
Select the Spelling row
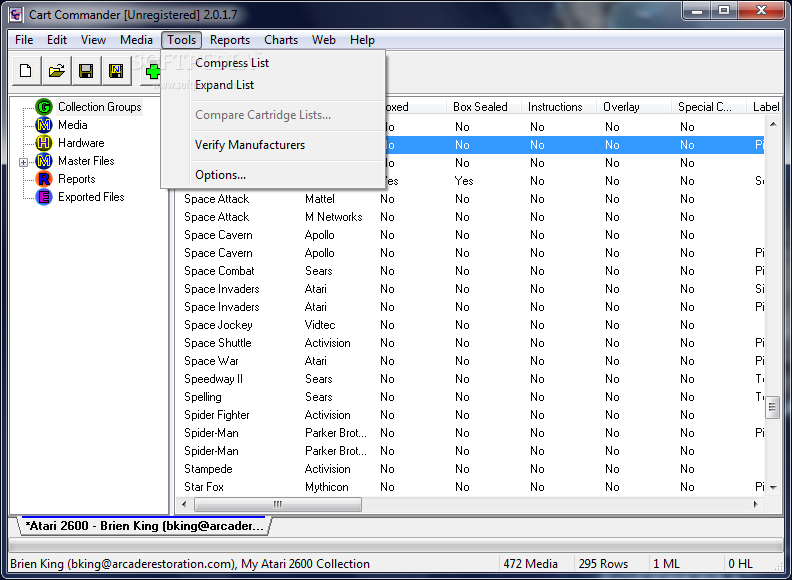(x=470, y=397)
